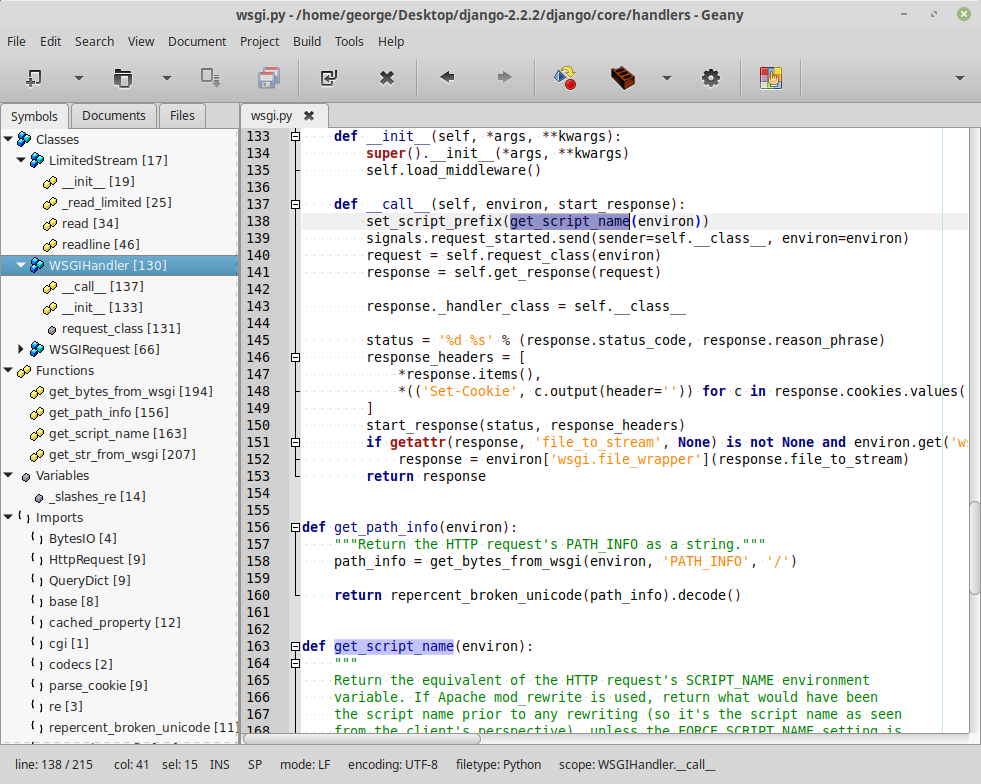Screen dimensions: 981x784
Task: Click the Compile toolbar icon
Action: 565,78
